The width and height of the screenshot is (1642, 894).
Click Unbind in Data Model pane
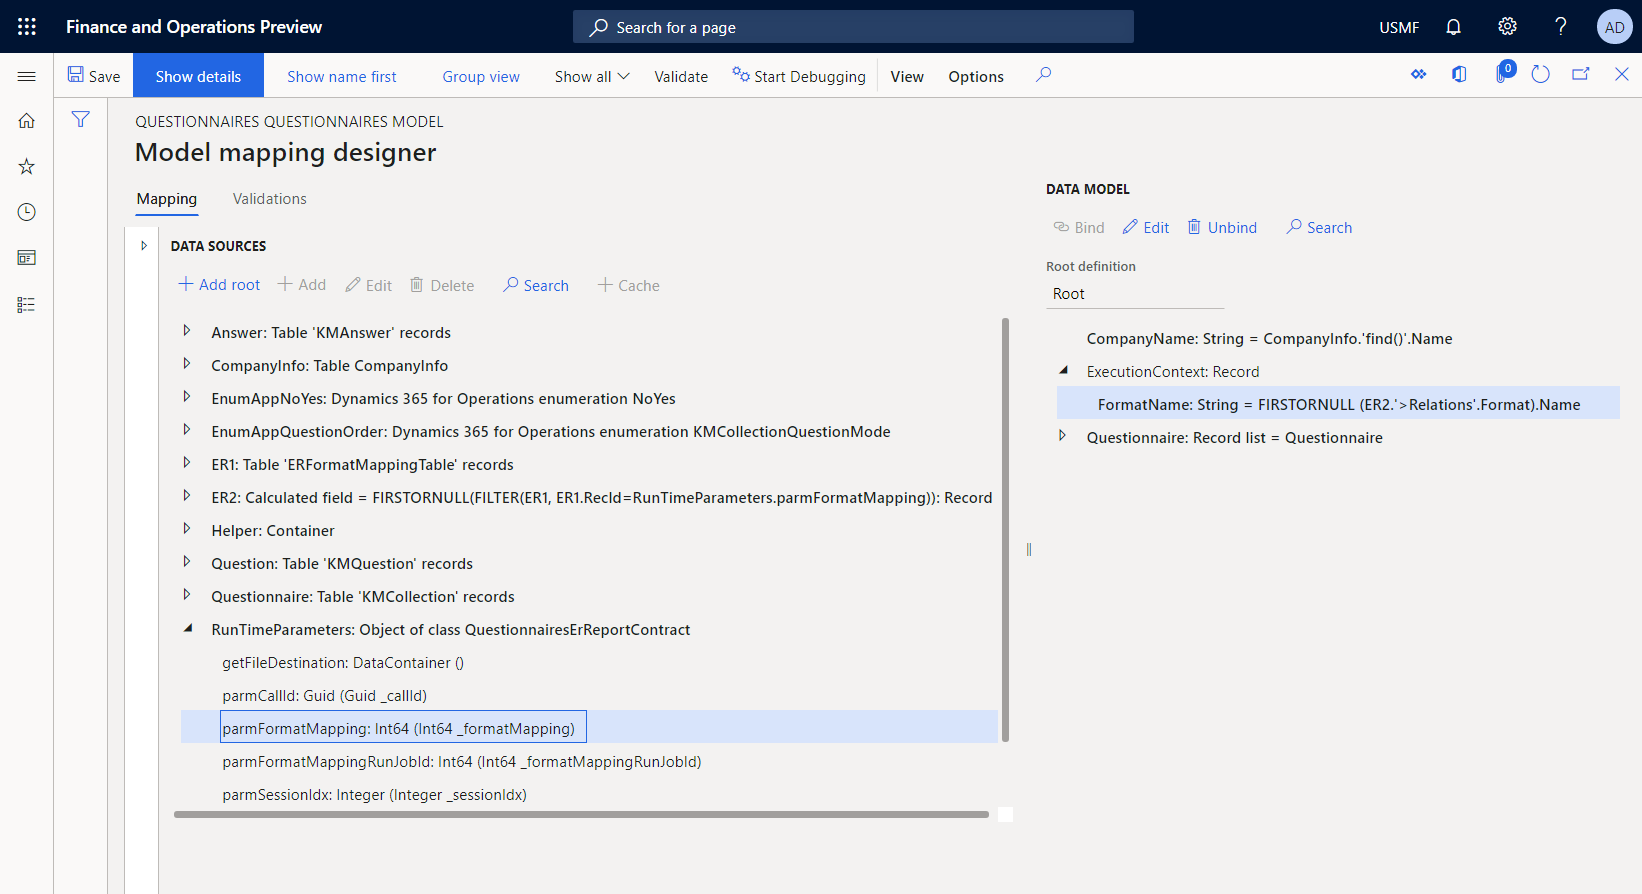coord(1222,228)
